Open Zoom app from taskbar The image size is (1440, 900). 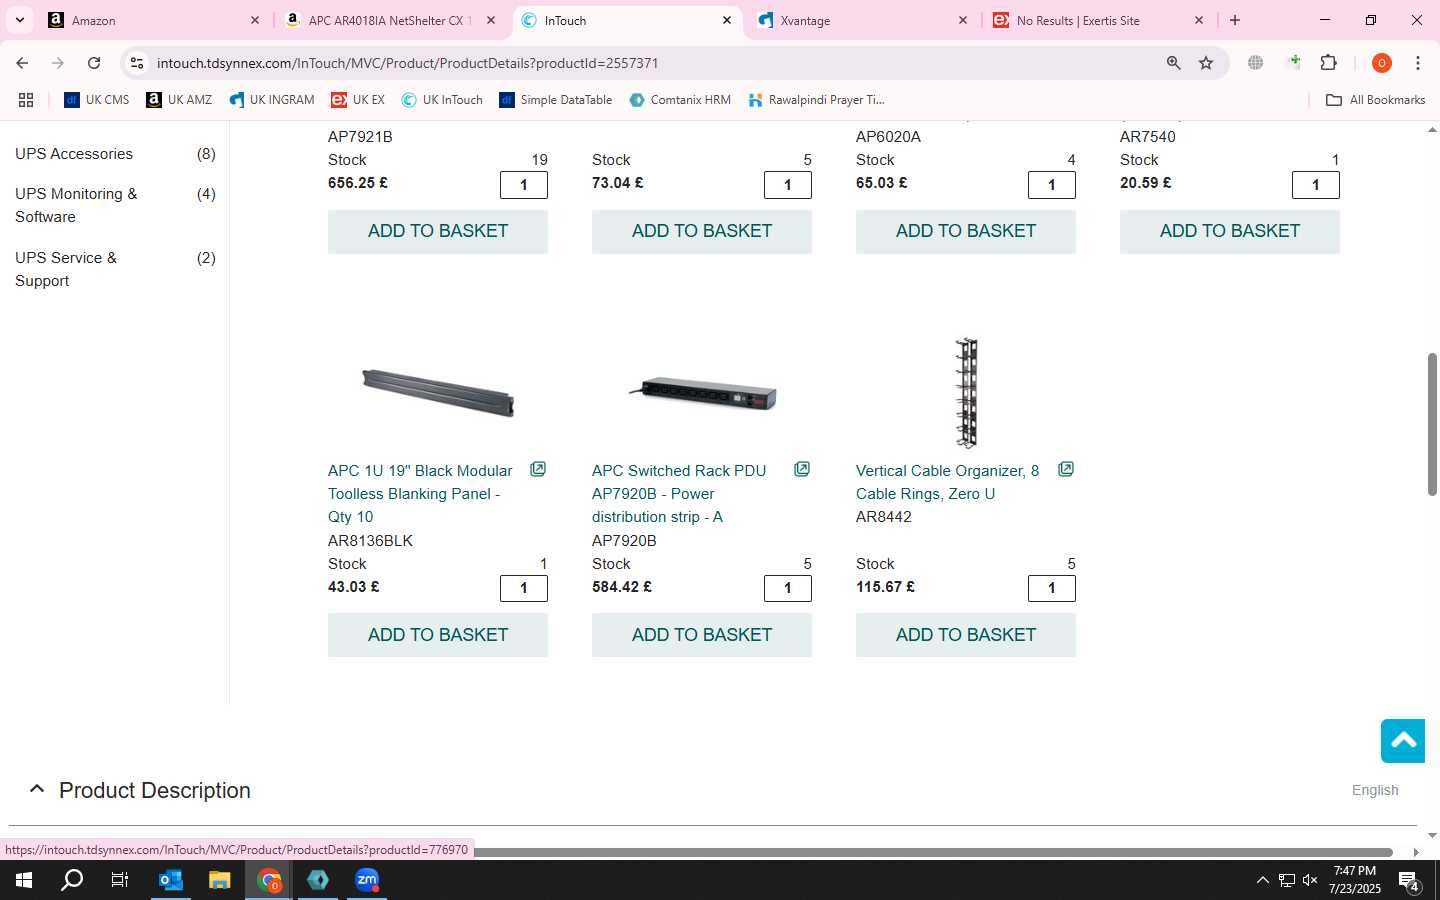point(367,880)
